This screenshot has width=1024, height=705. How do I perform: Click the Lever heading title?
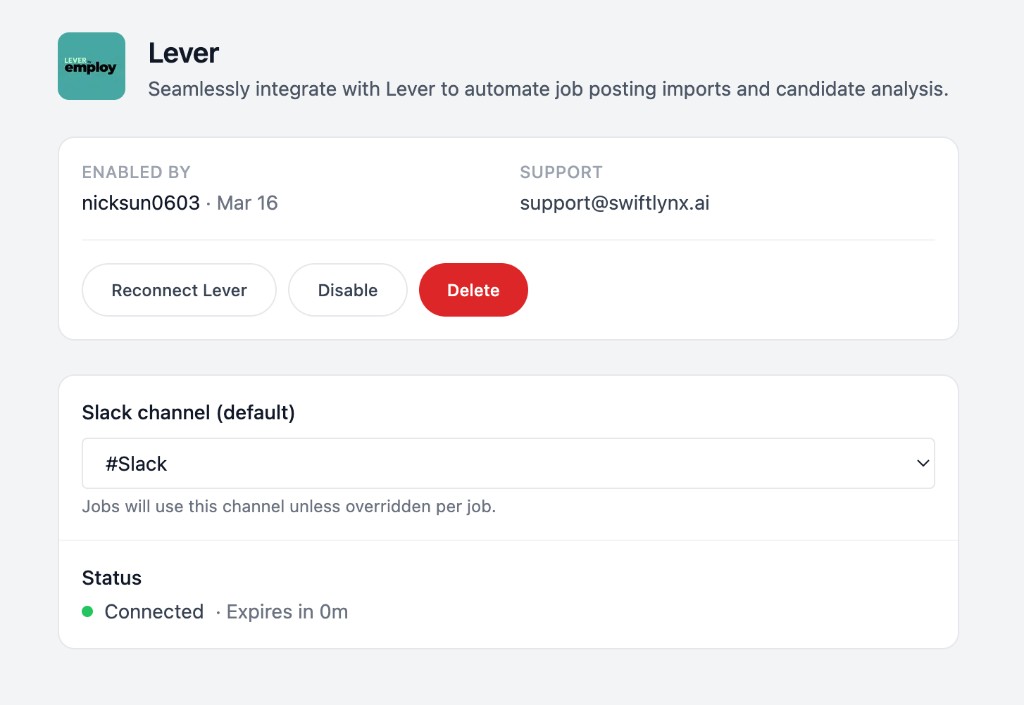(183, 53)
